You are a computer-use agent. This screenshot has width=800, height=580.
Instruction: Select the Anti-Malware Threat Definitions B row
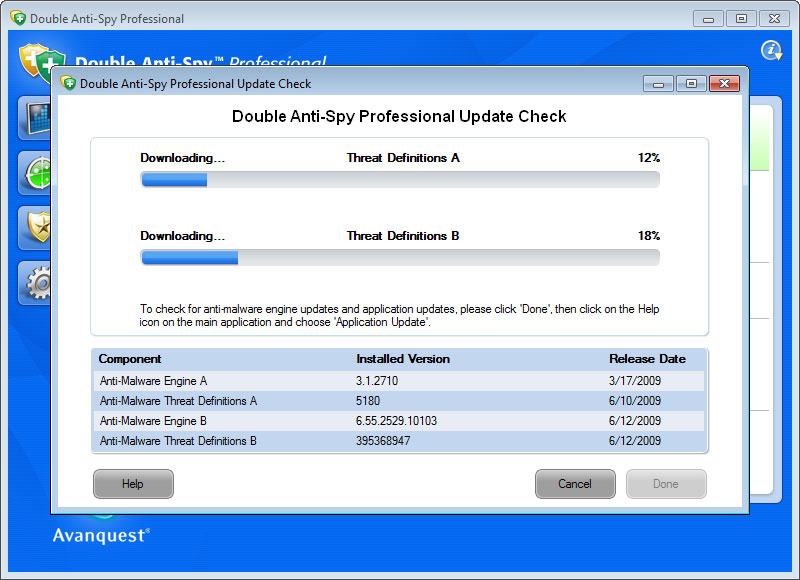tap(399, 441)
